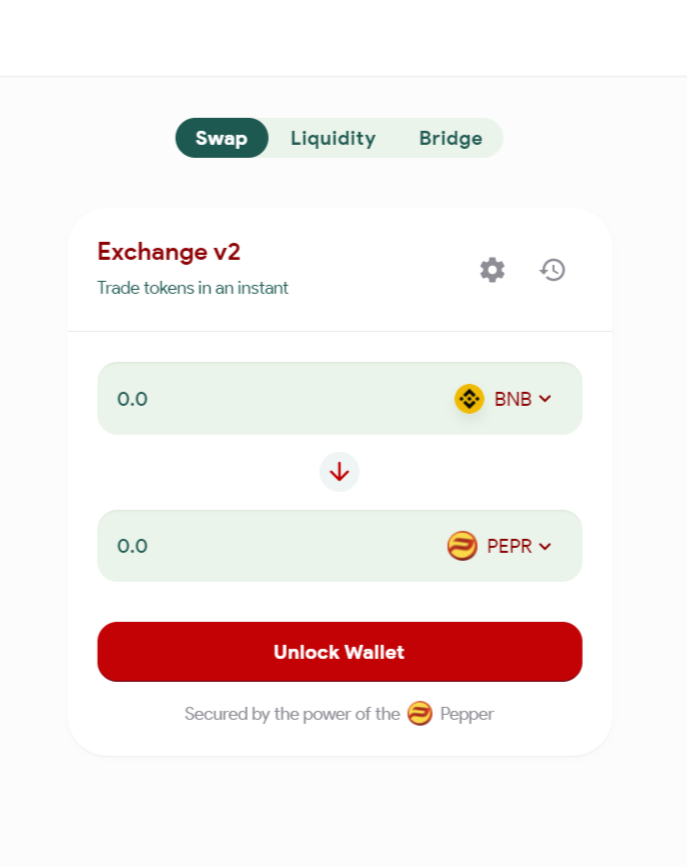The height and width of the screenshot is (867, 687).
Task: Click the PEPR token logo in the output field
Action: point(462,546)
